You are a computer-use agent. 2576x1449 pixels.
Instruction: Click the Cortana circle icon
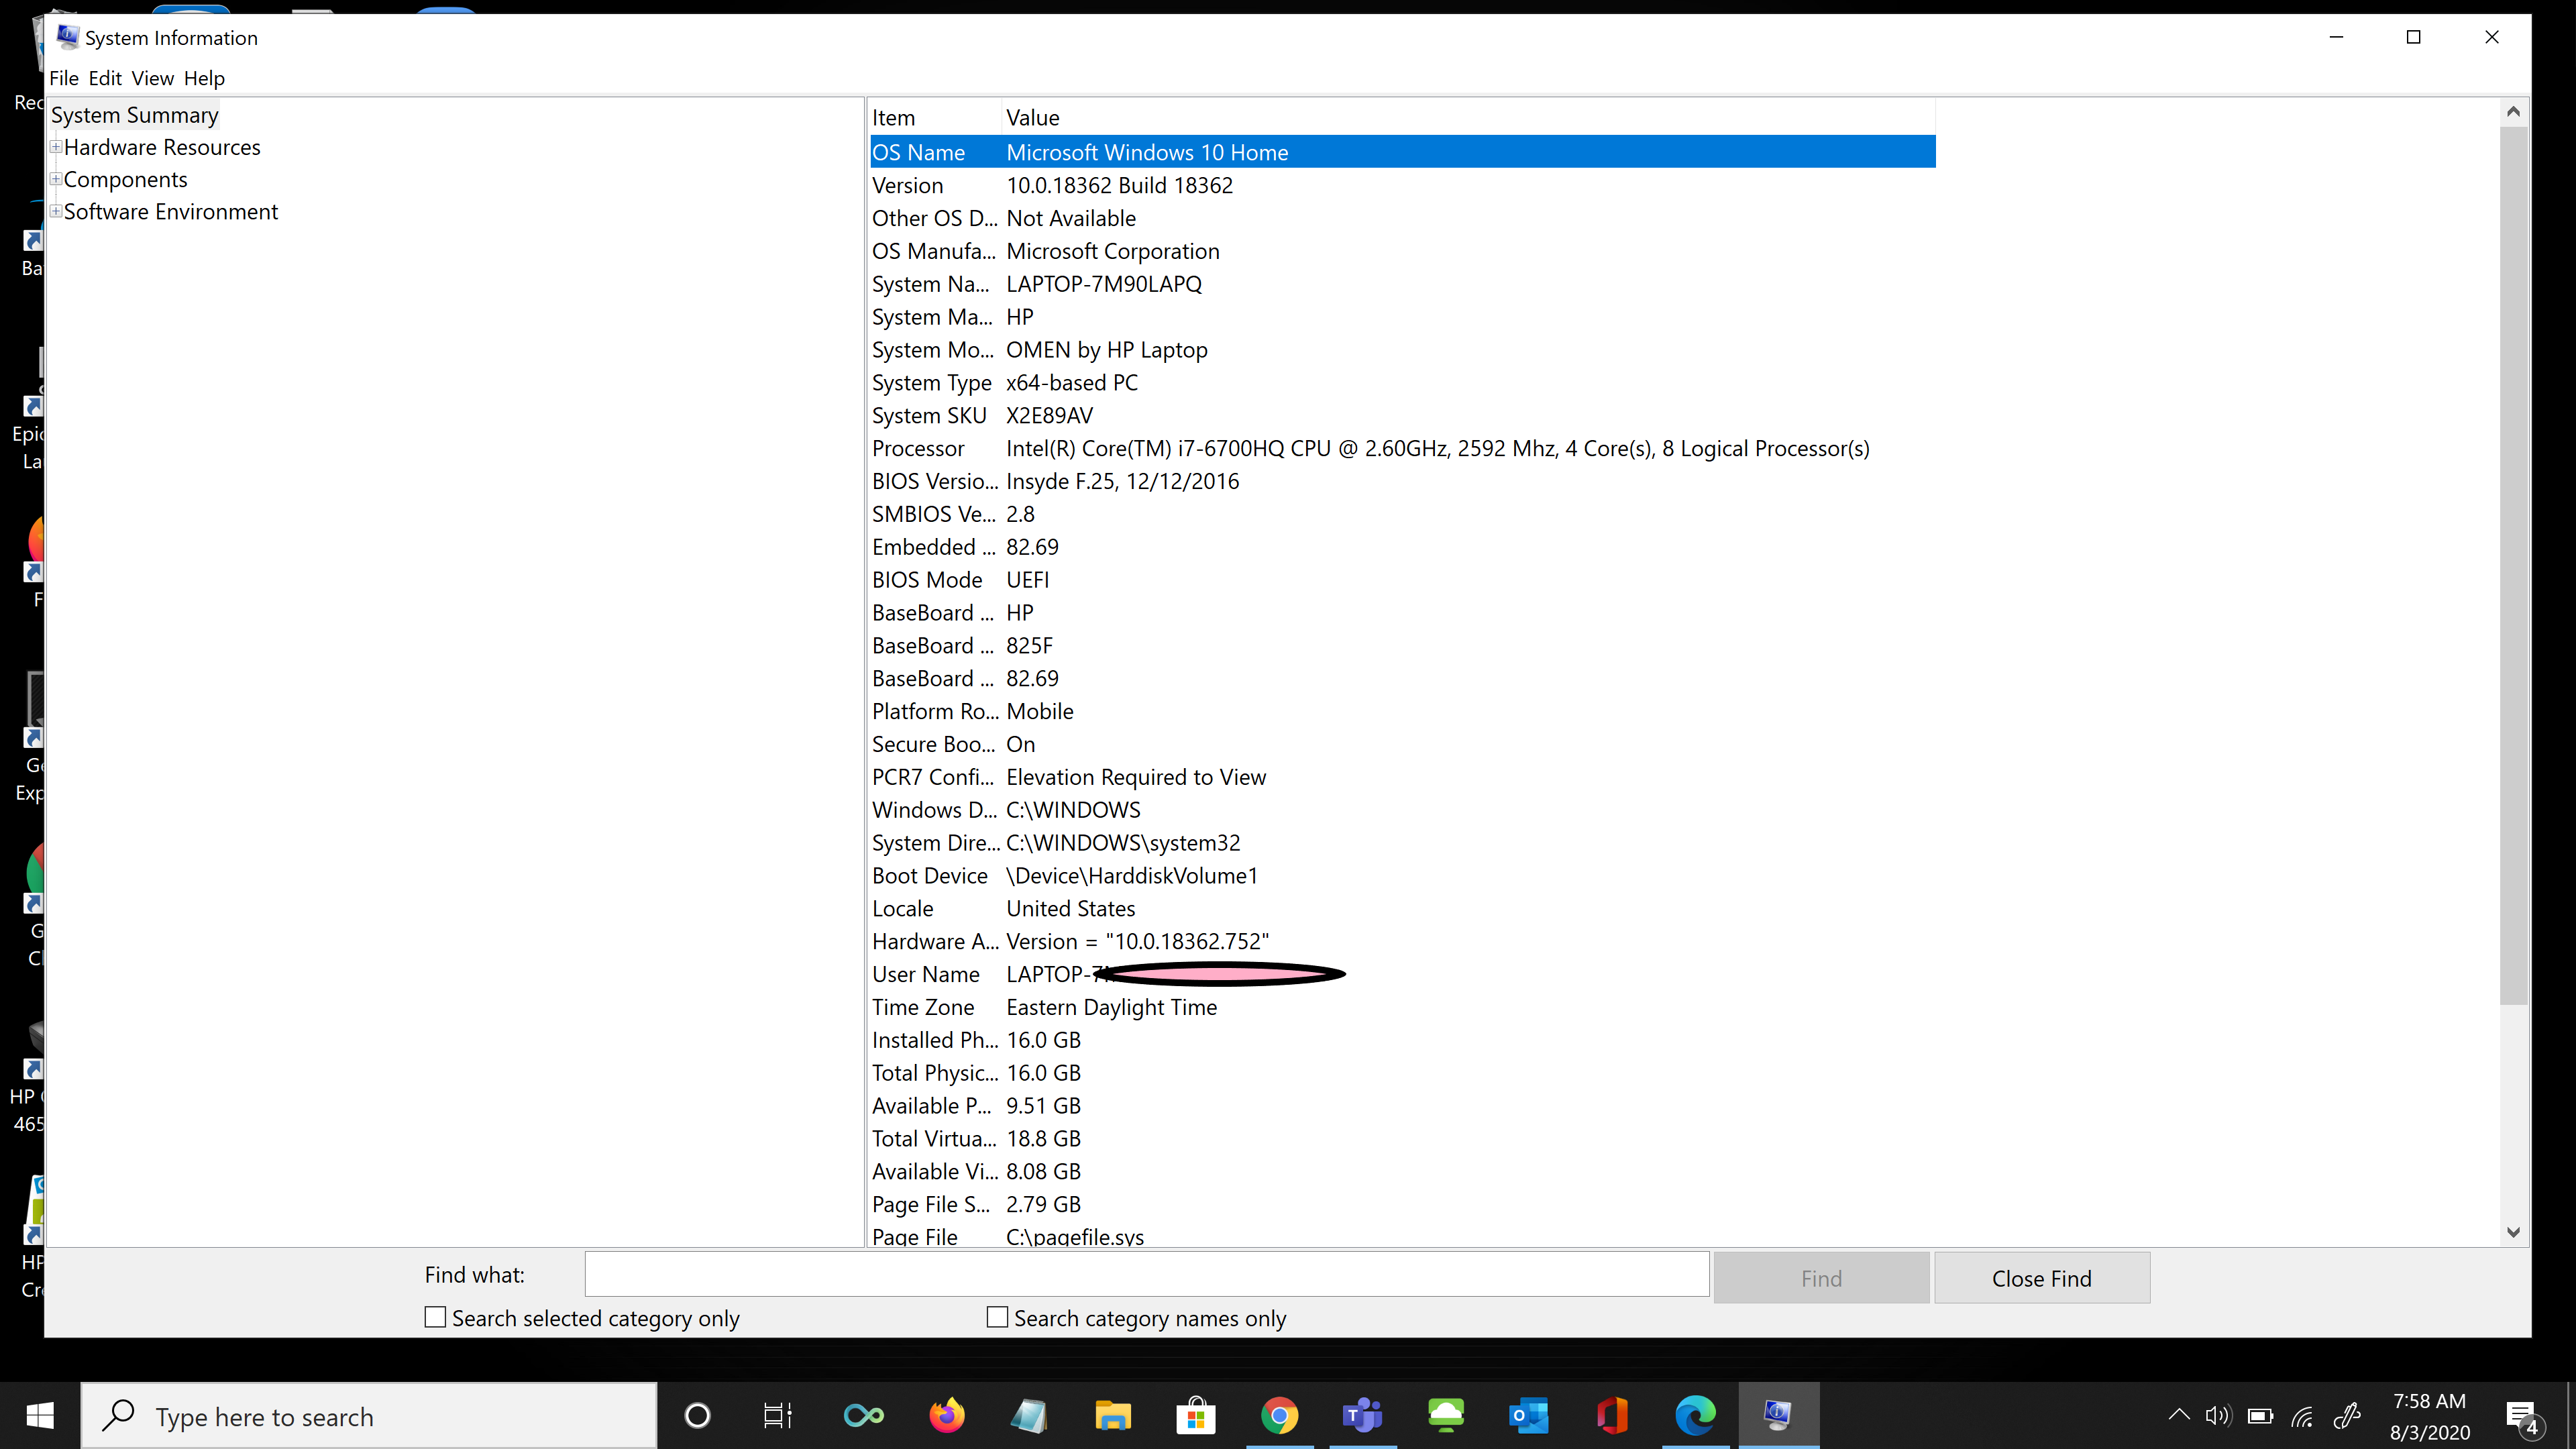697,1415
